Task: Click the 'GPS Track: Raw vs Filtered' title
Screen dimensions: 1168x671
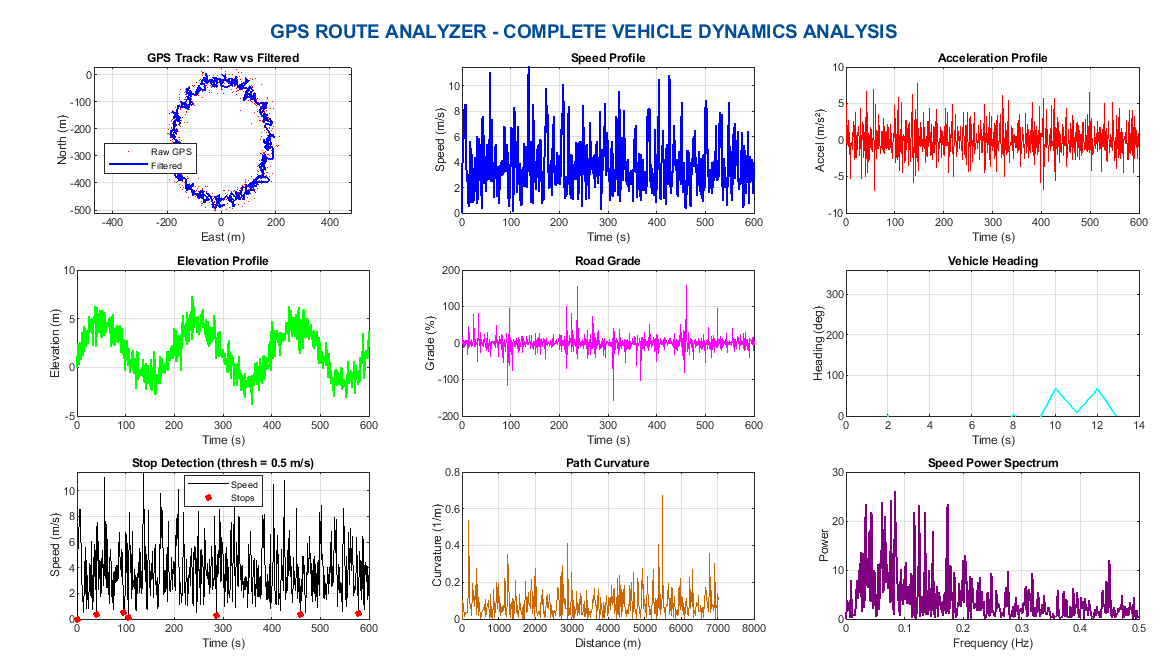Action: click(x=222, y=58)
